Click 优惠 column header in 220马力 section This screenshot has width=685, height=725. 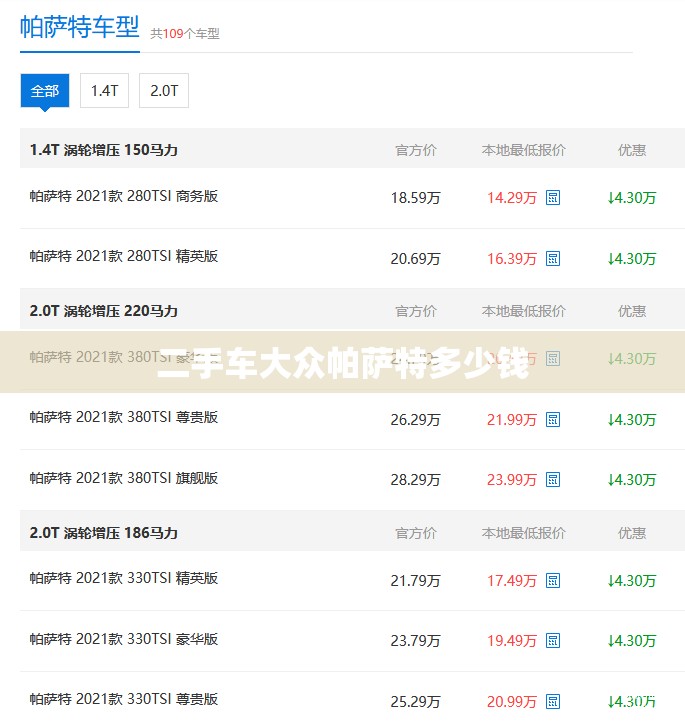pyautogui.click(x=632, y=311)
